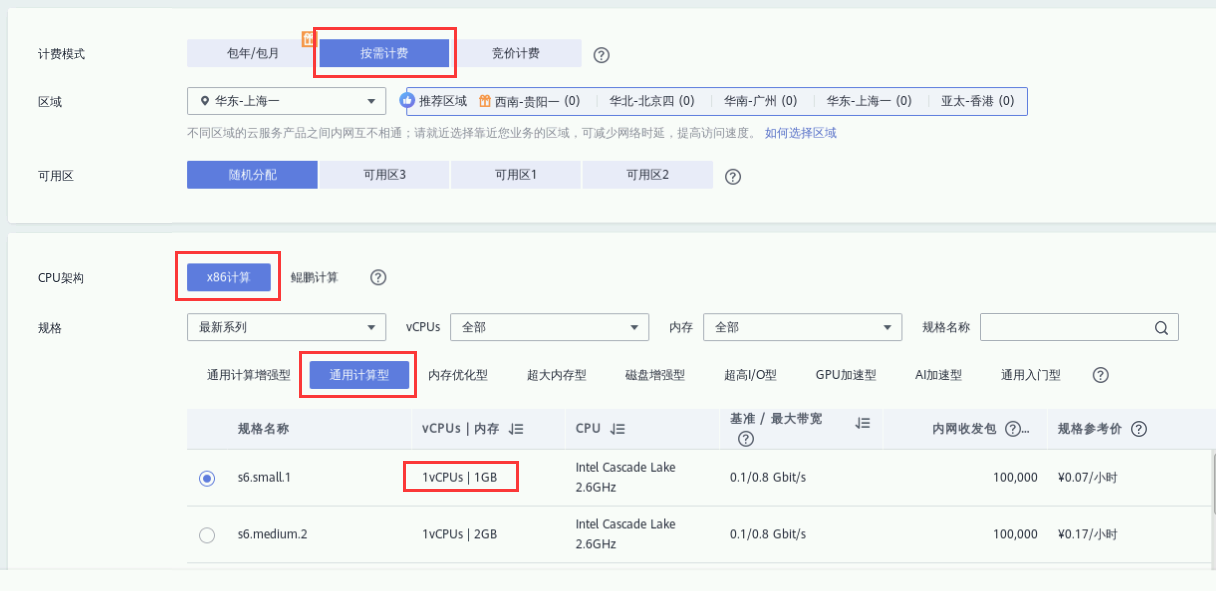
Task: Click the 规格名称 search input field
Action: point(1064,328)
